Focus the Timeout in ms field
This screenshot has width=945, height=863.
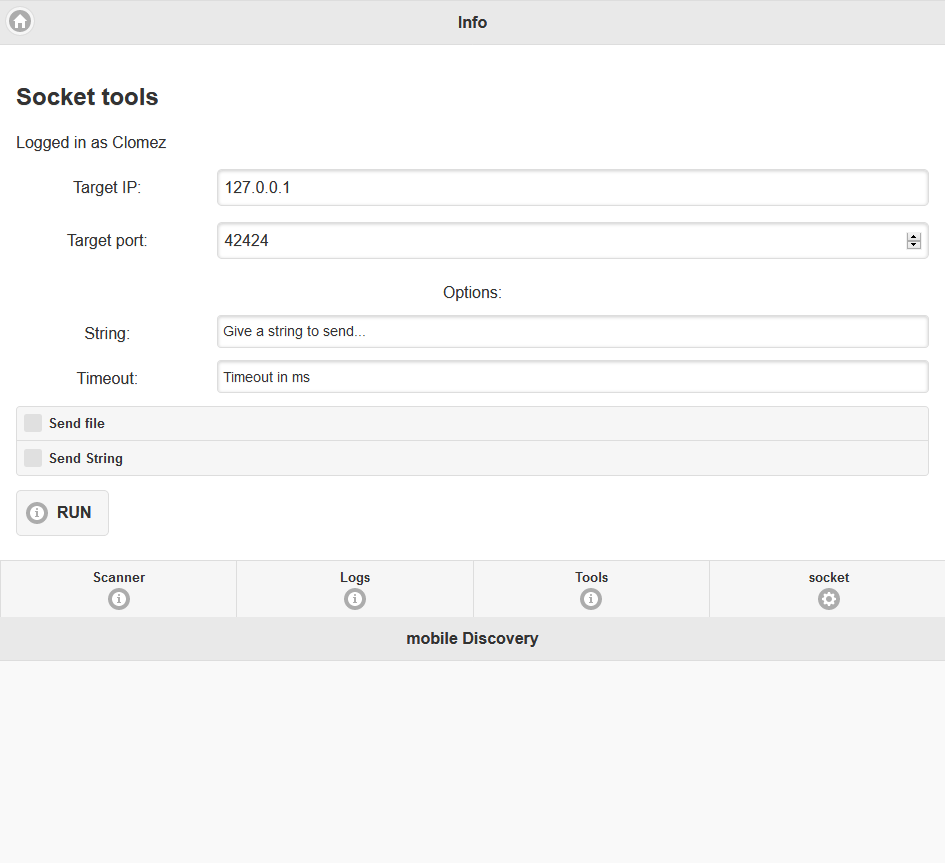[573, 377]
